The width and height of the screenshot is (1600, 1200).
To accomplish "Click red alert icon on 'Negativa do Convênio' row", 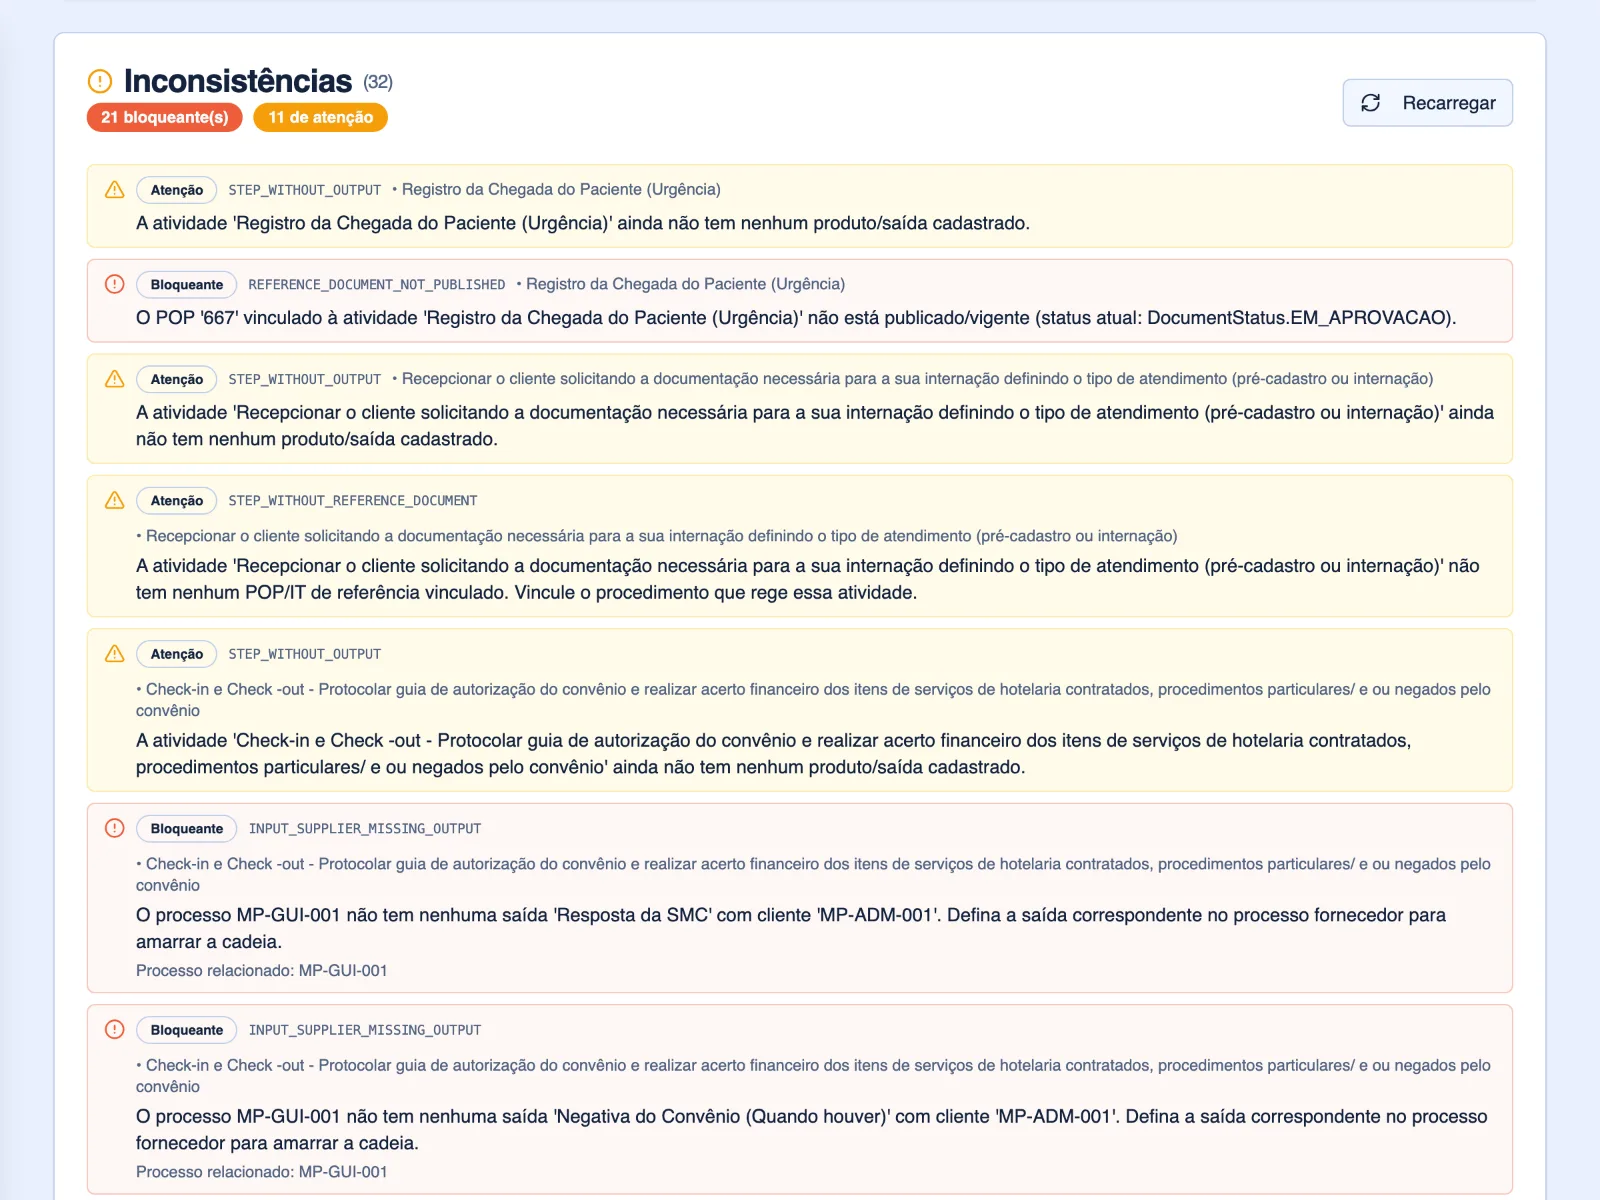I will coord(115,1029).
